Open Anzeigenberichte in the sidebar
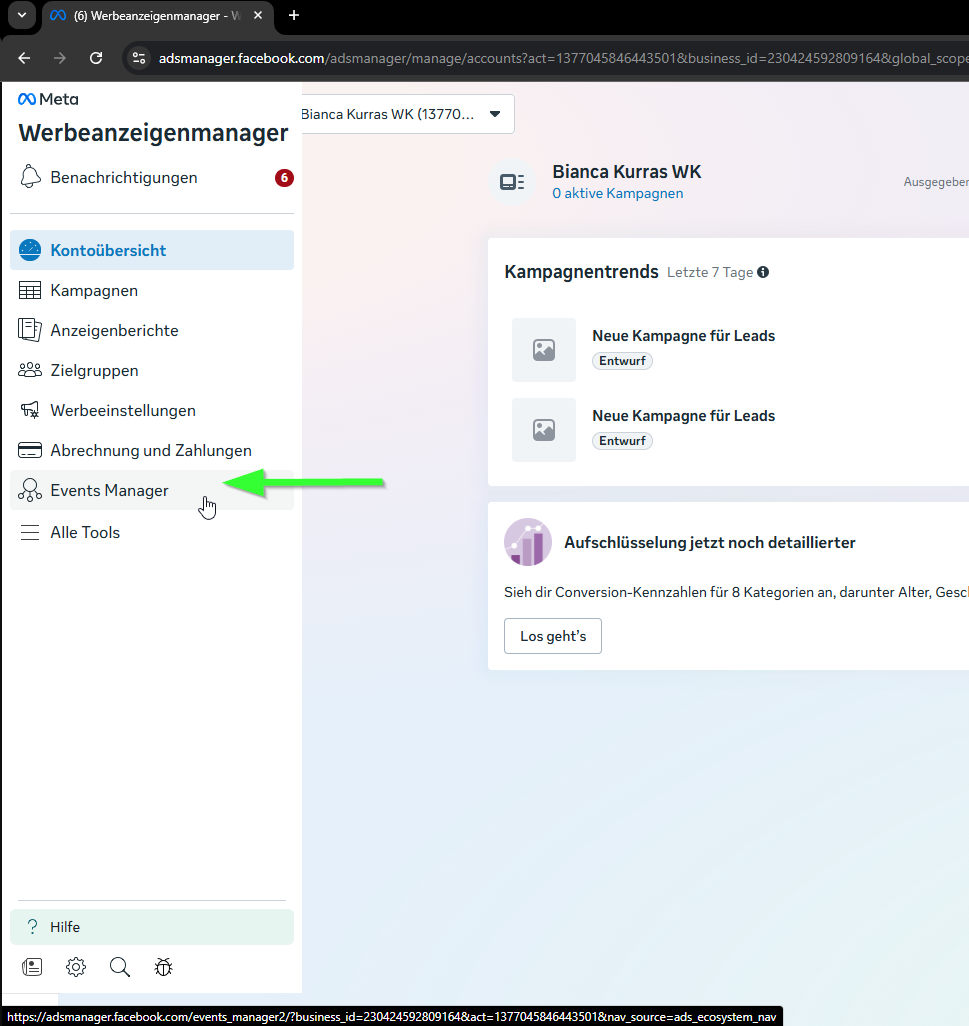The image size is (969, 1026). pyautogui.click(x=152, y=330)
